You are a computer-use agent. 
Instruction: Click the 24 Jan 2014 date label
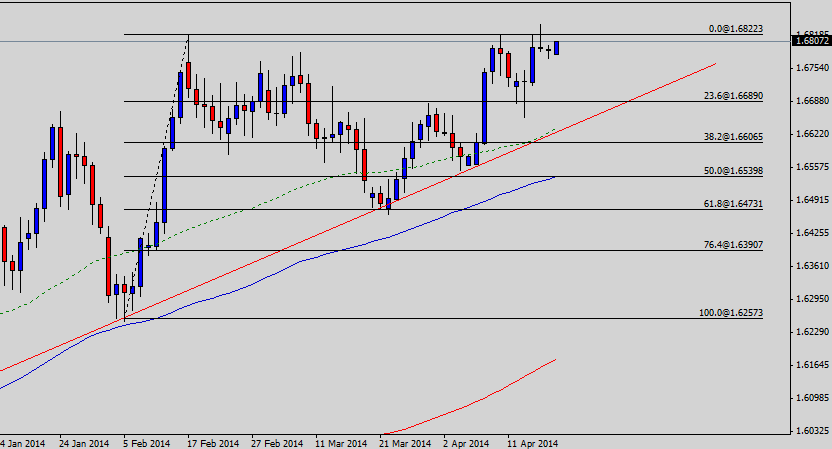(x=83, y=442)
